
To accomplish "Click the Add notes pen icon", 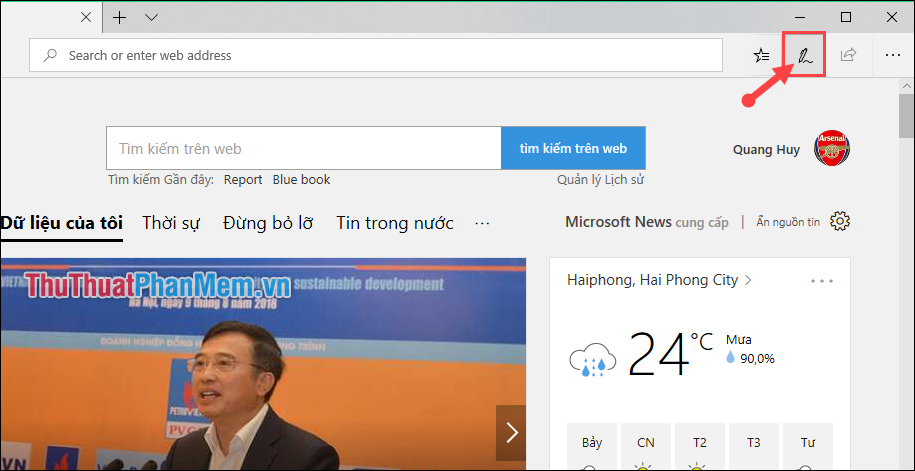I will point(805,55).
